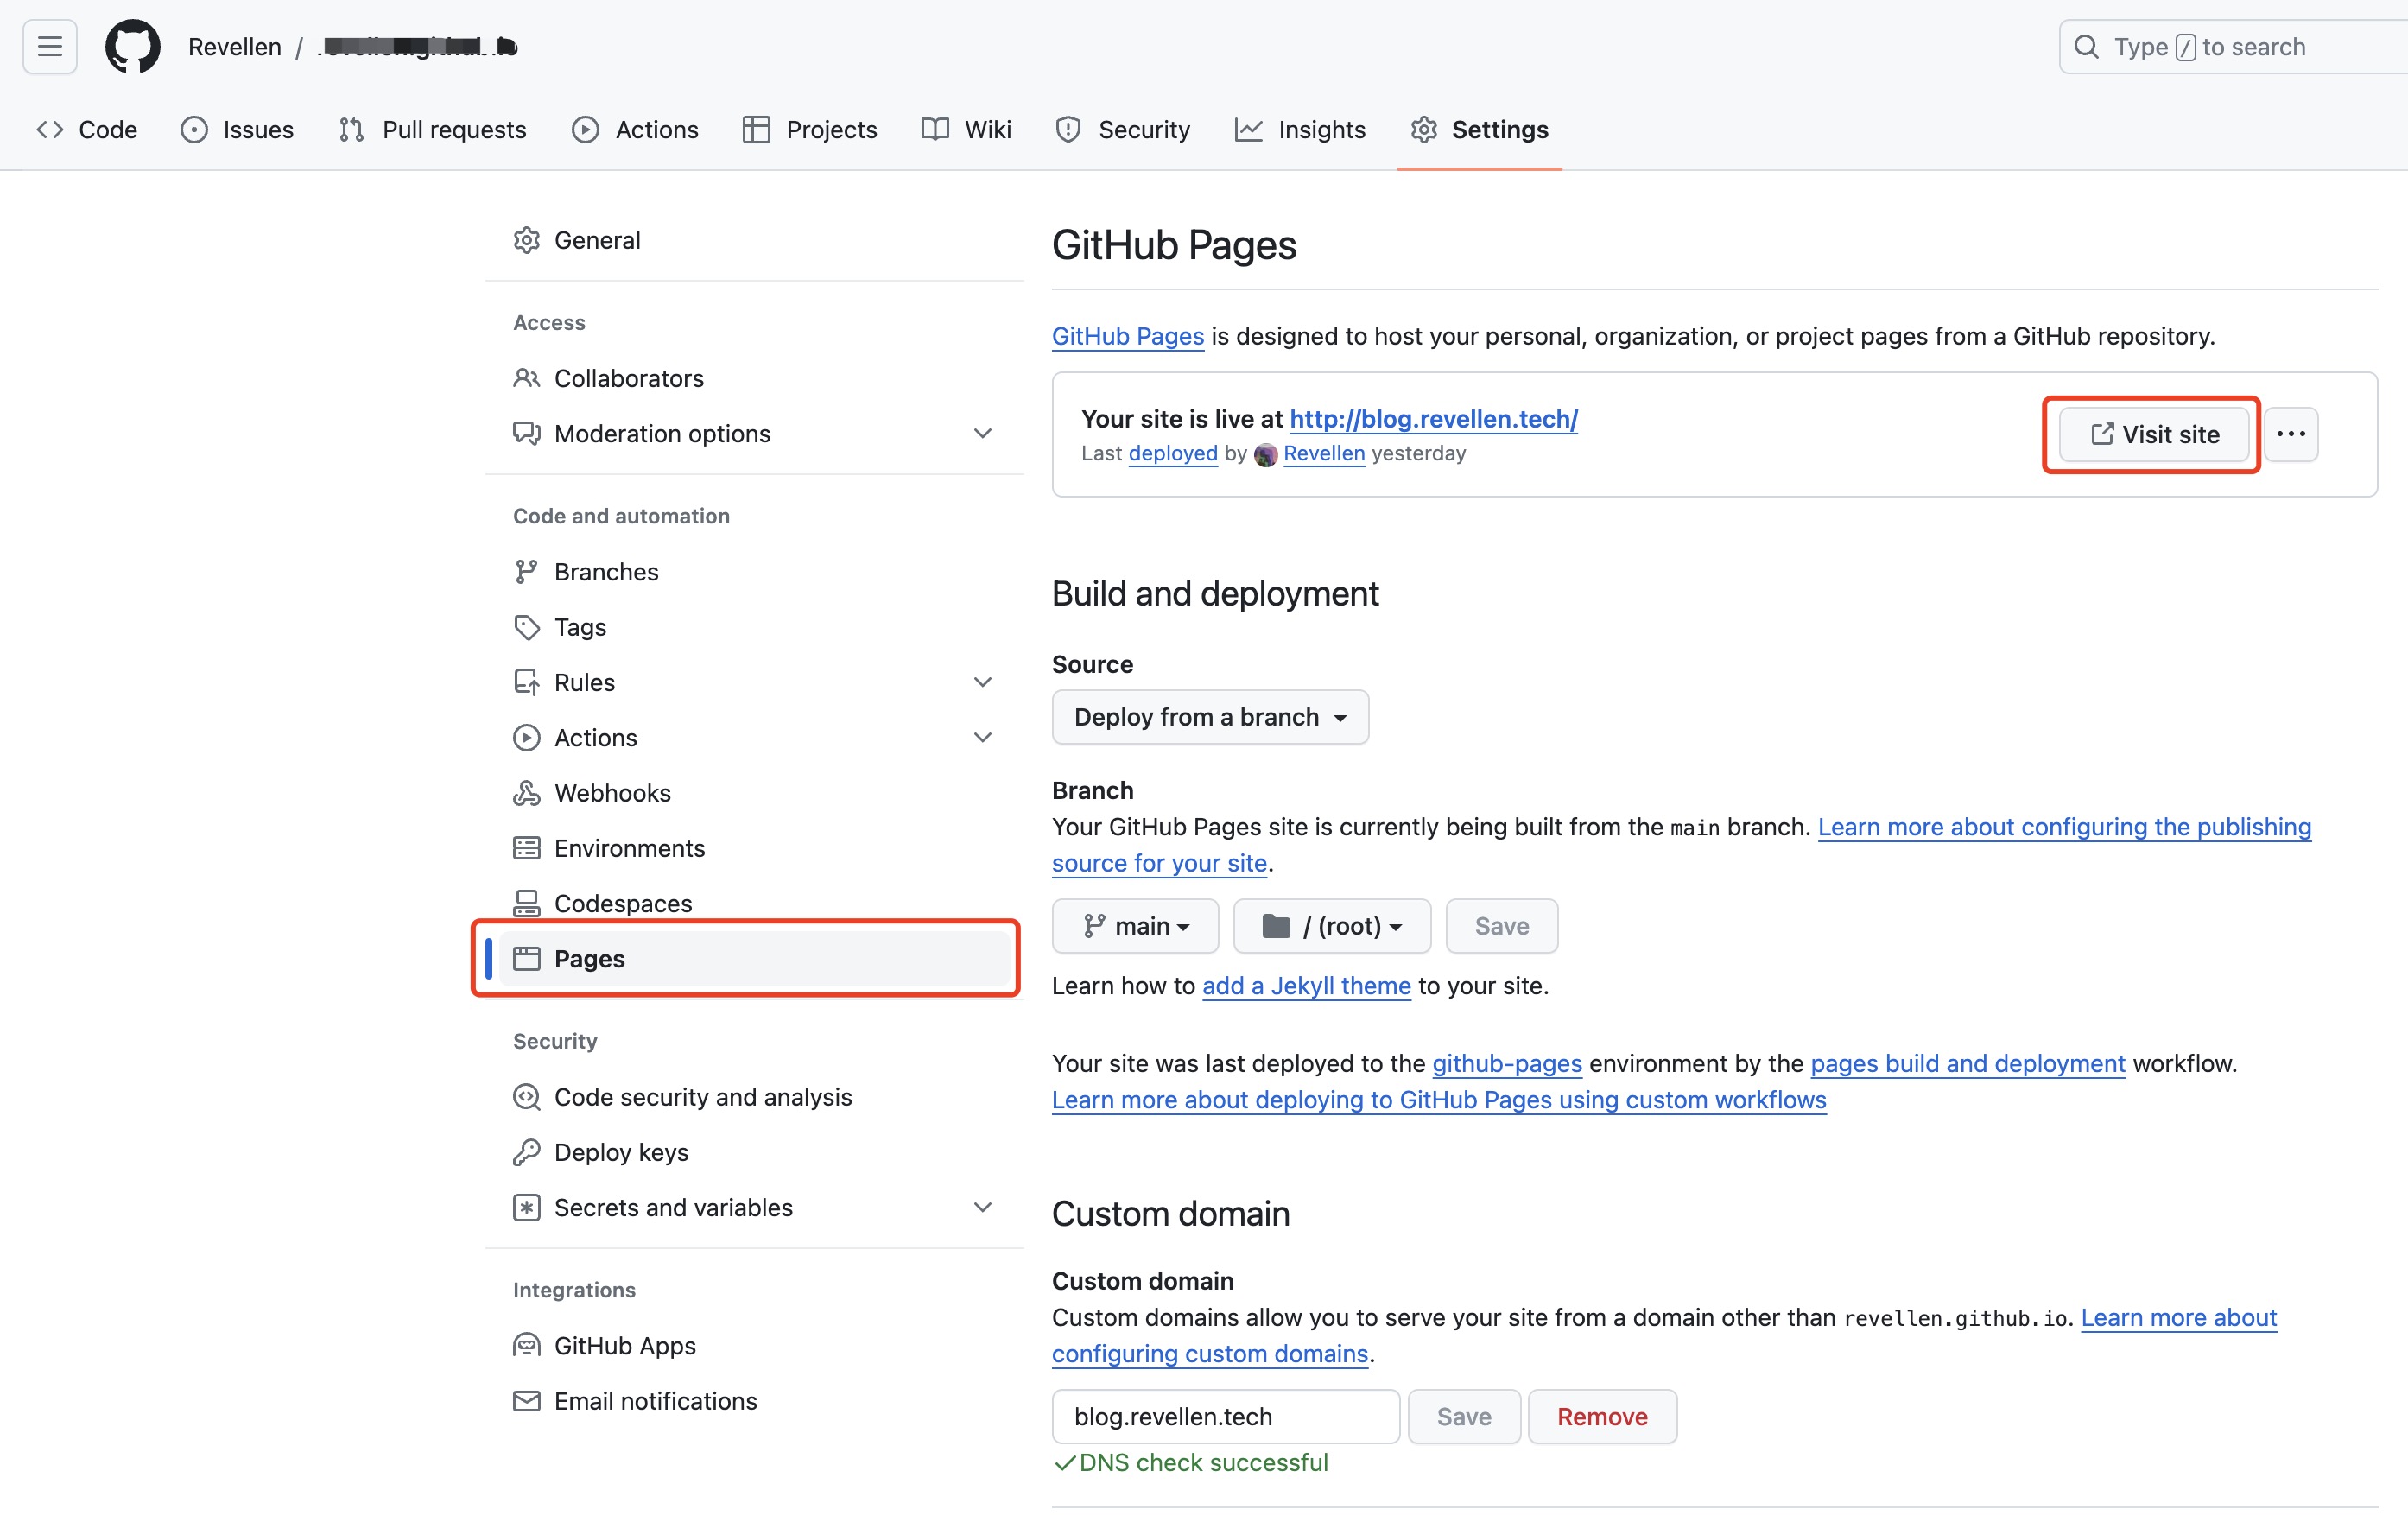Image resolution: width=2408 pixels, height=1522 pixels.
Task: Open Email notifications settings
Action: [655, 1400]
